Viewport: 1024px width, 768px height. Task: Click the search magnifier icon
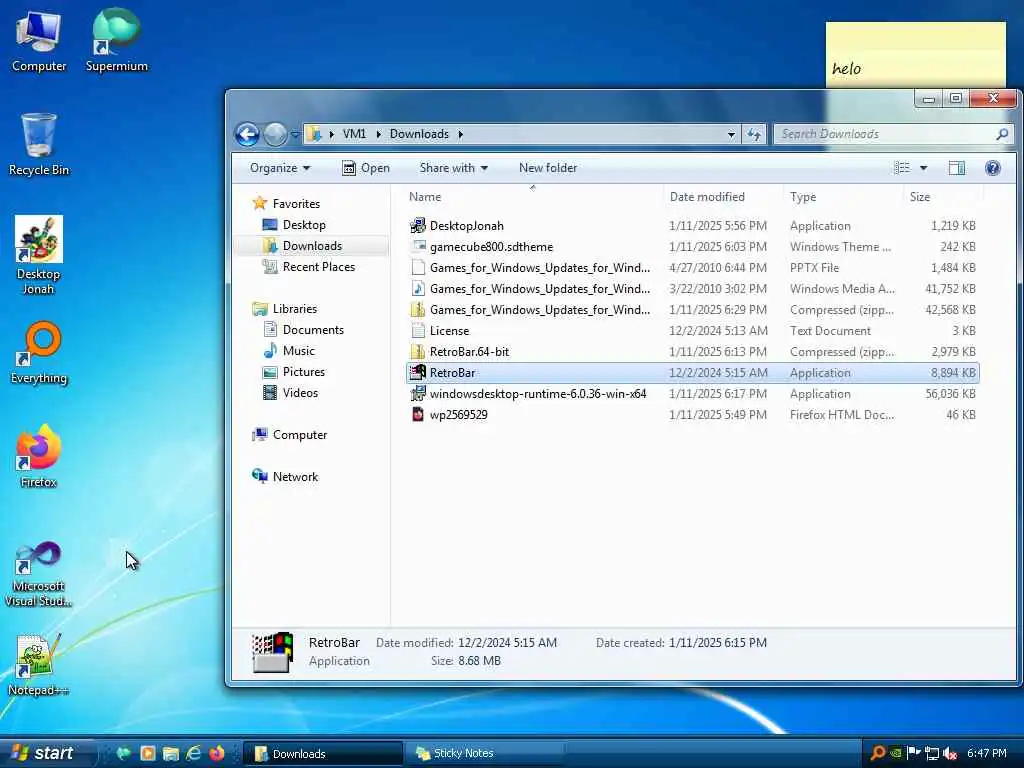click(x=1002, y=135)
